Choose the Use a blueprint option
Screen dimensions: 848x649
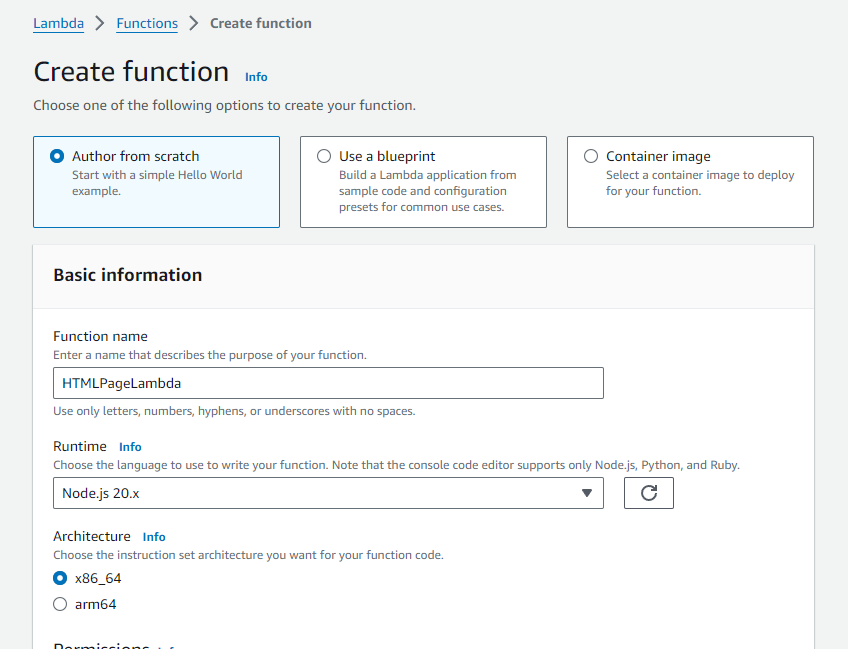[323, 156]
